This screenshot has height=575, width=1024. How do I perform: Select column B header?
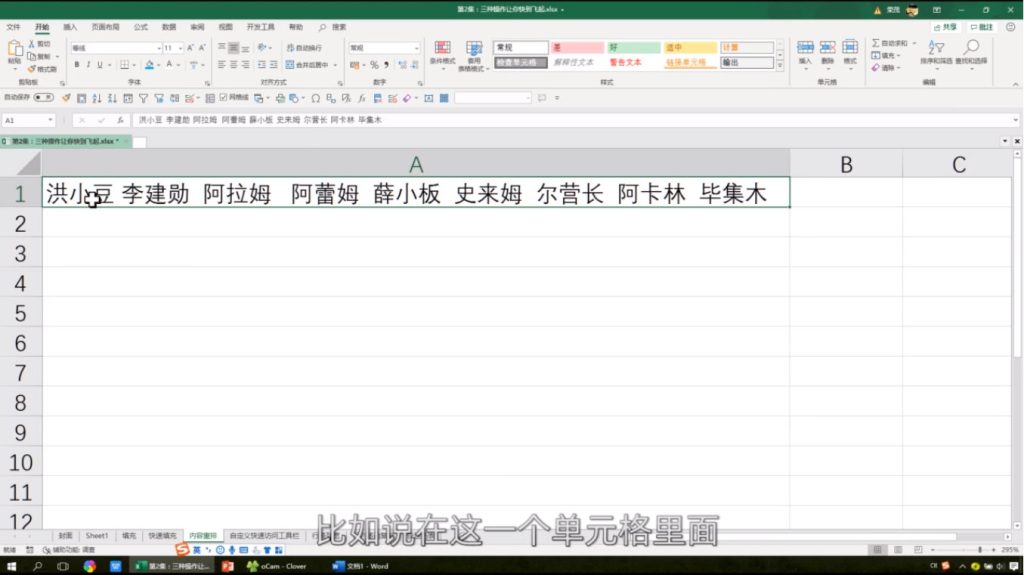click(845, 165)
